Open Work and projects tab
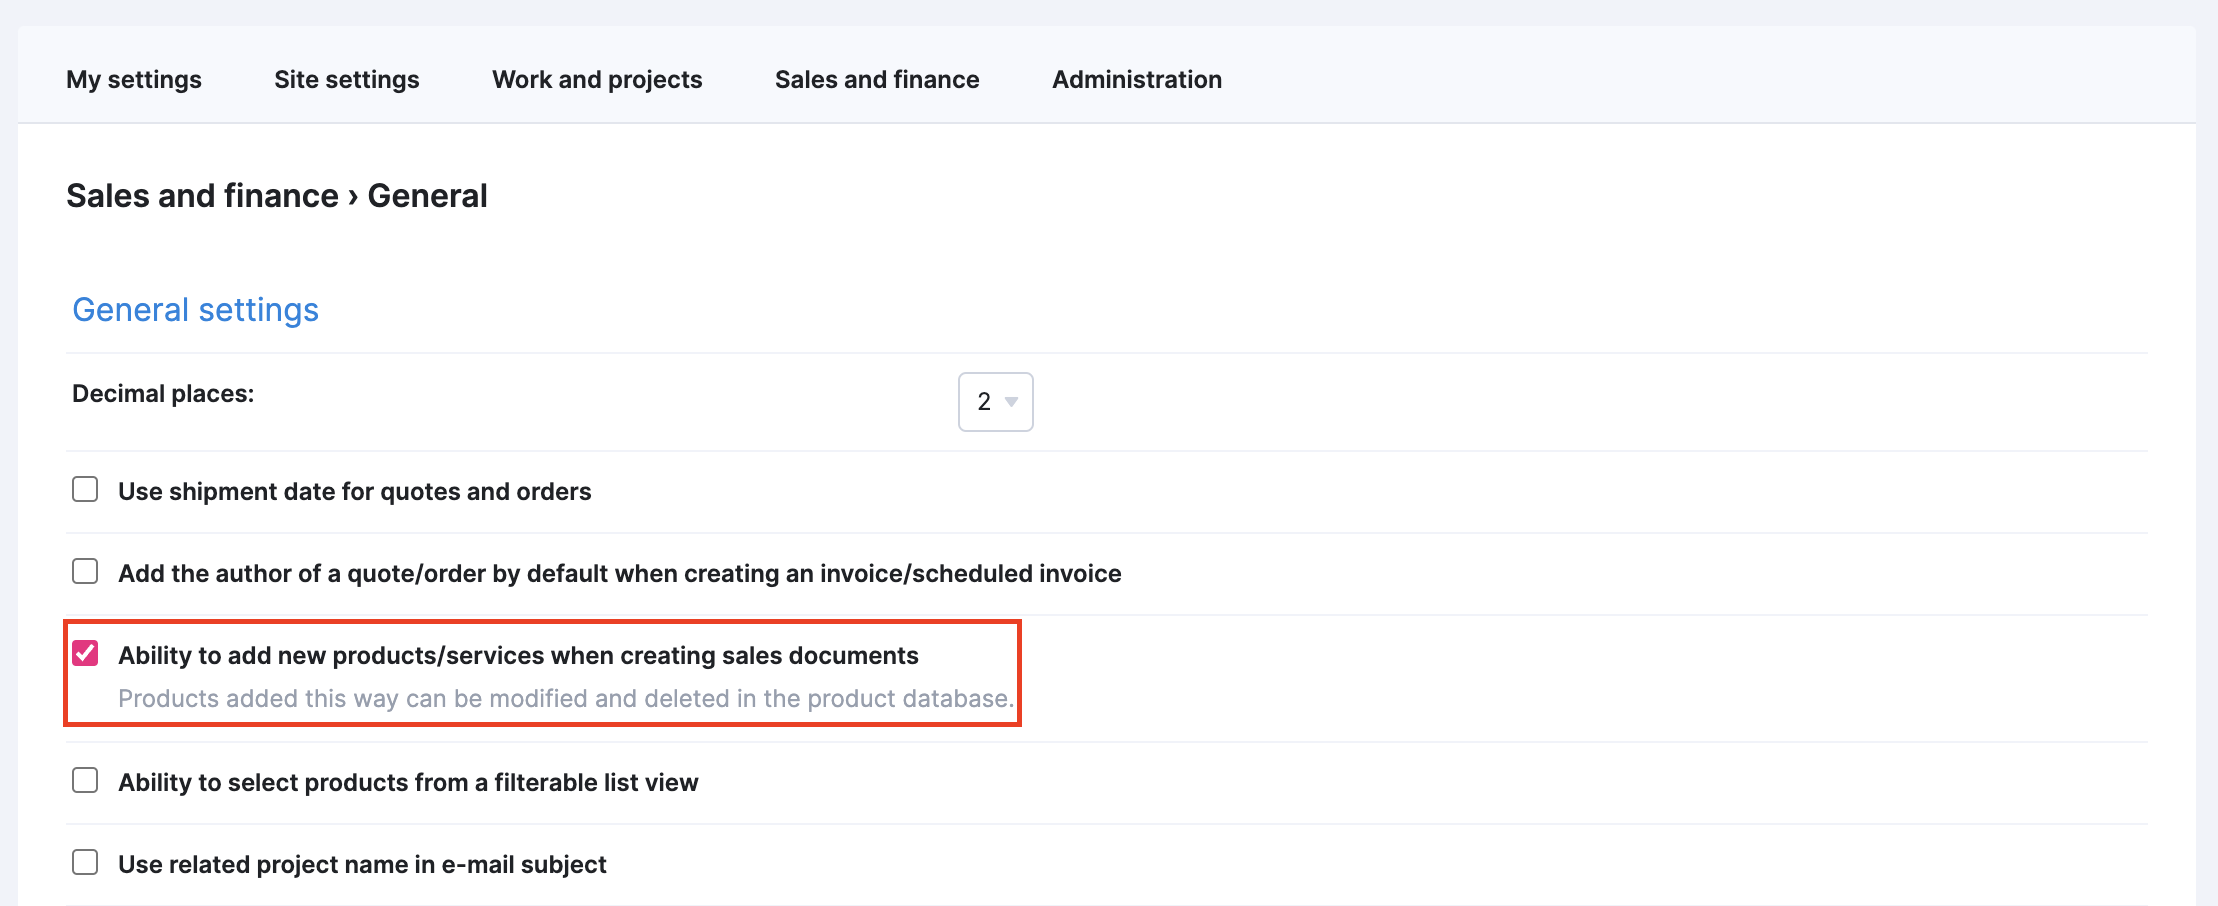 click(597, 79)
